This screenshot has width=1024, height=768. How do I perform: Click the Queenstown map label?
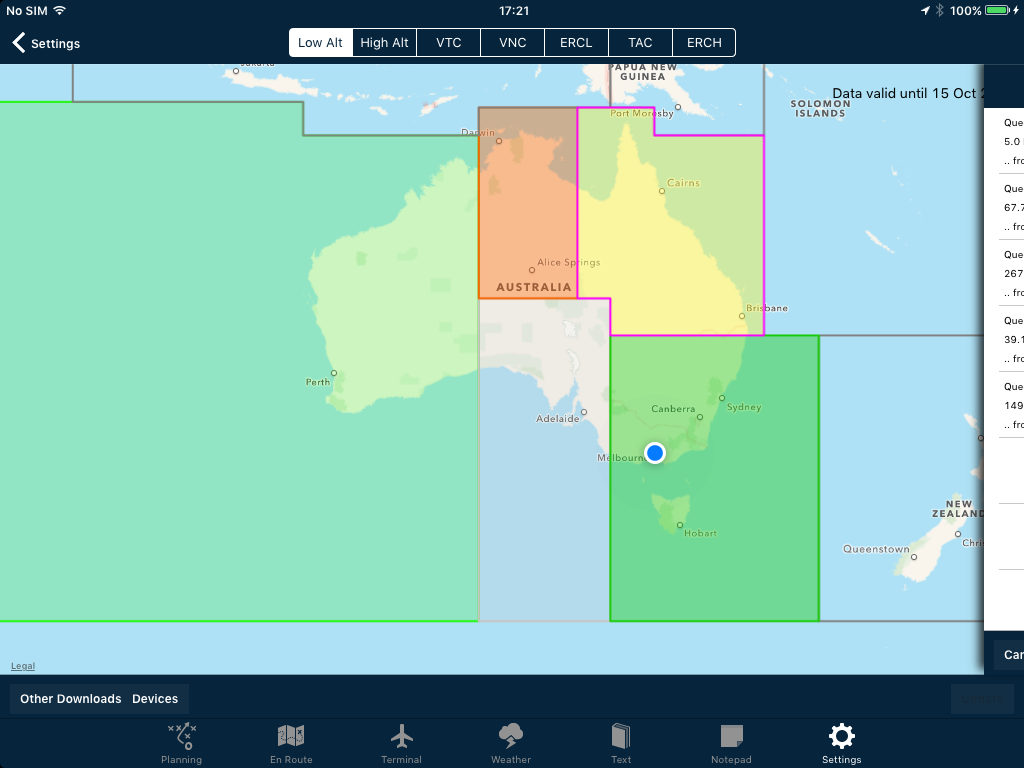(x=876, y=549)
